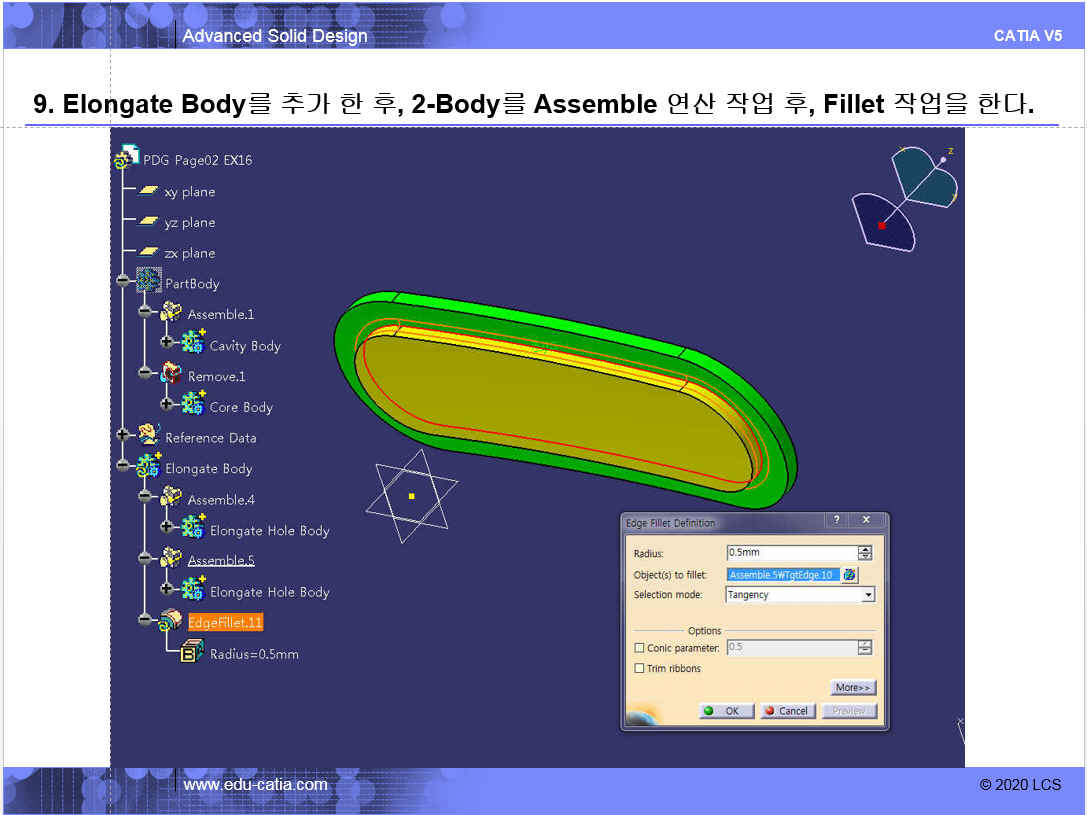The height and width of the screenshot is (815, 1087).
Task: Open the Objects to fillet selection list icon
Action: (850, 575)
